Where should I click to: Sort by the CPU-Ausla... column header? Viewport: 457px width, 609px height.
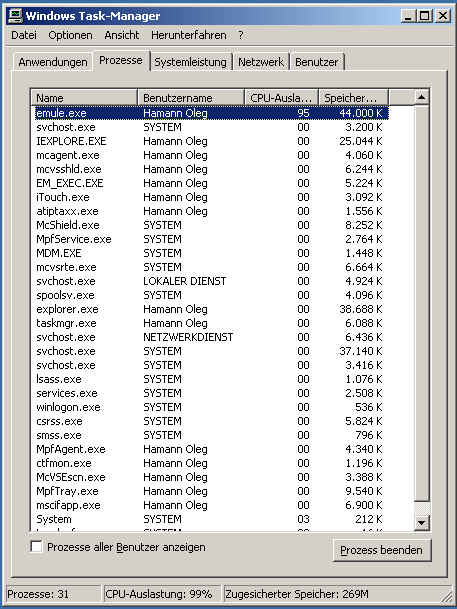pos(281,98)
